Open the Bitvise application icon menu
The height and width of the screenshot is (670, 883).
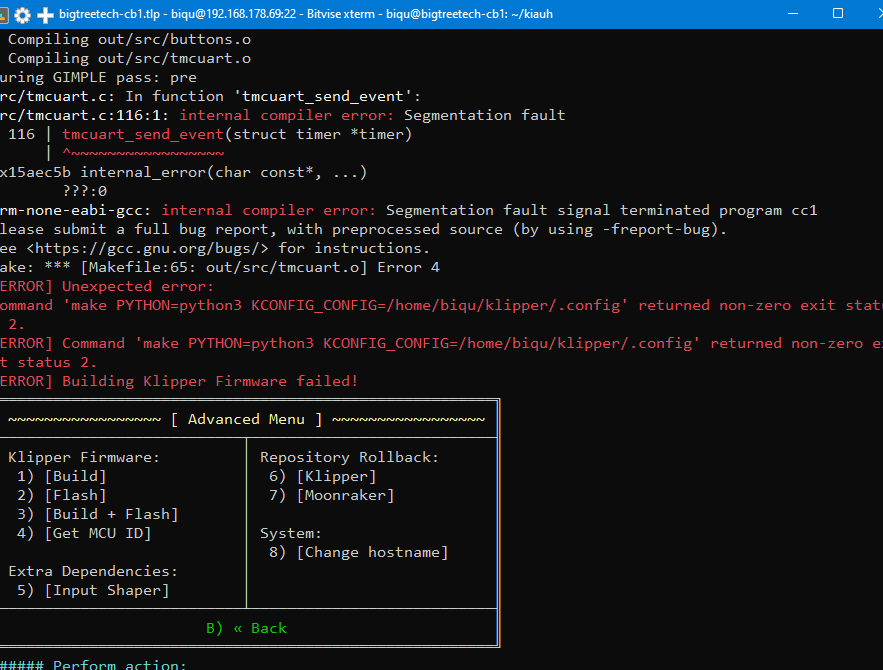click(3, 15)
